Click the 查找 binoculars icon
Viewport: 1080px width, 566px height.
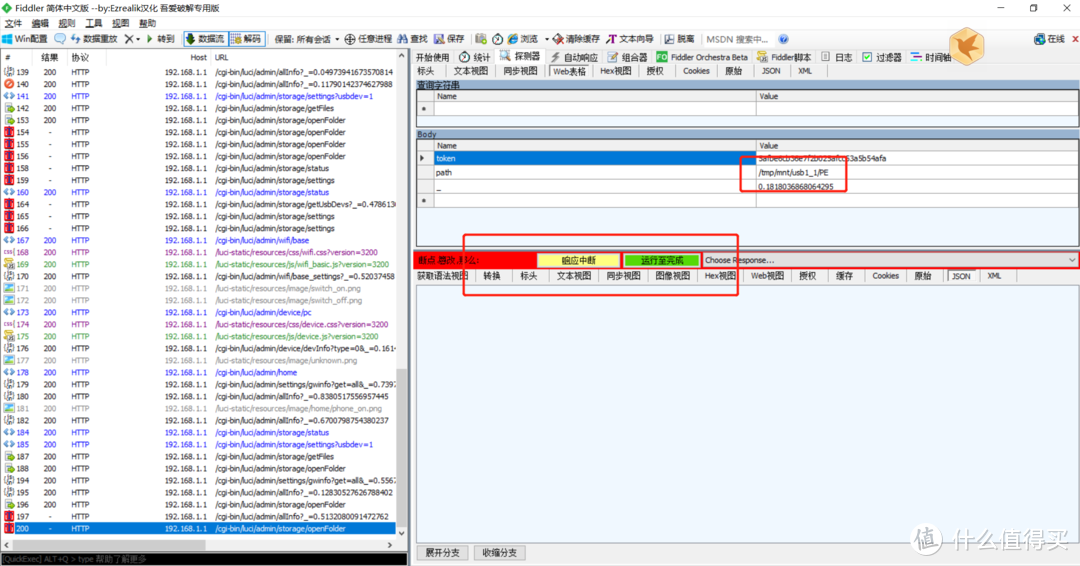pyautogui.click(x=403, y=39)
